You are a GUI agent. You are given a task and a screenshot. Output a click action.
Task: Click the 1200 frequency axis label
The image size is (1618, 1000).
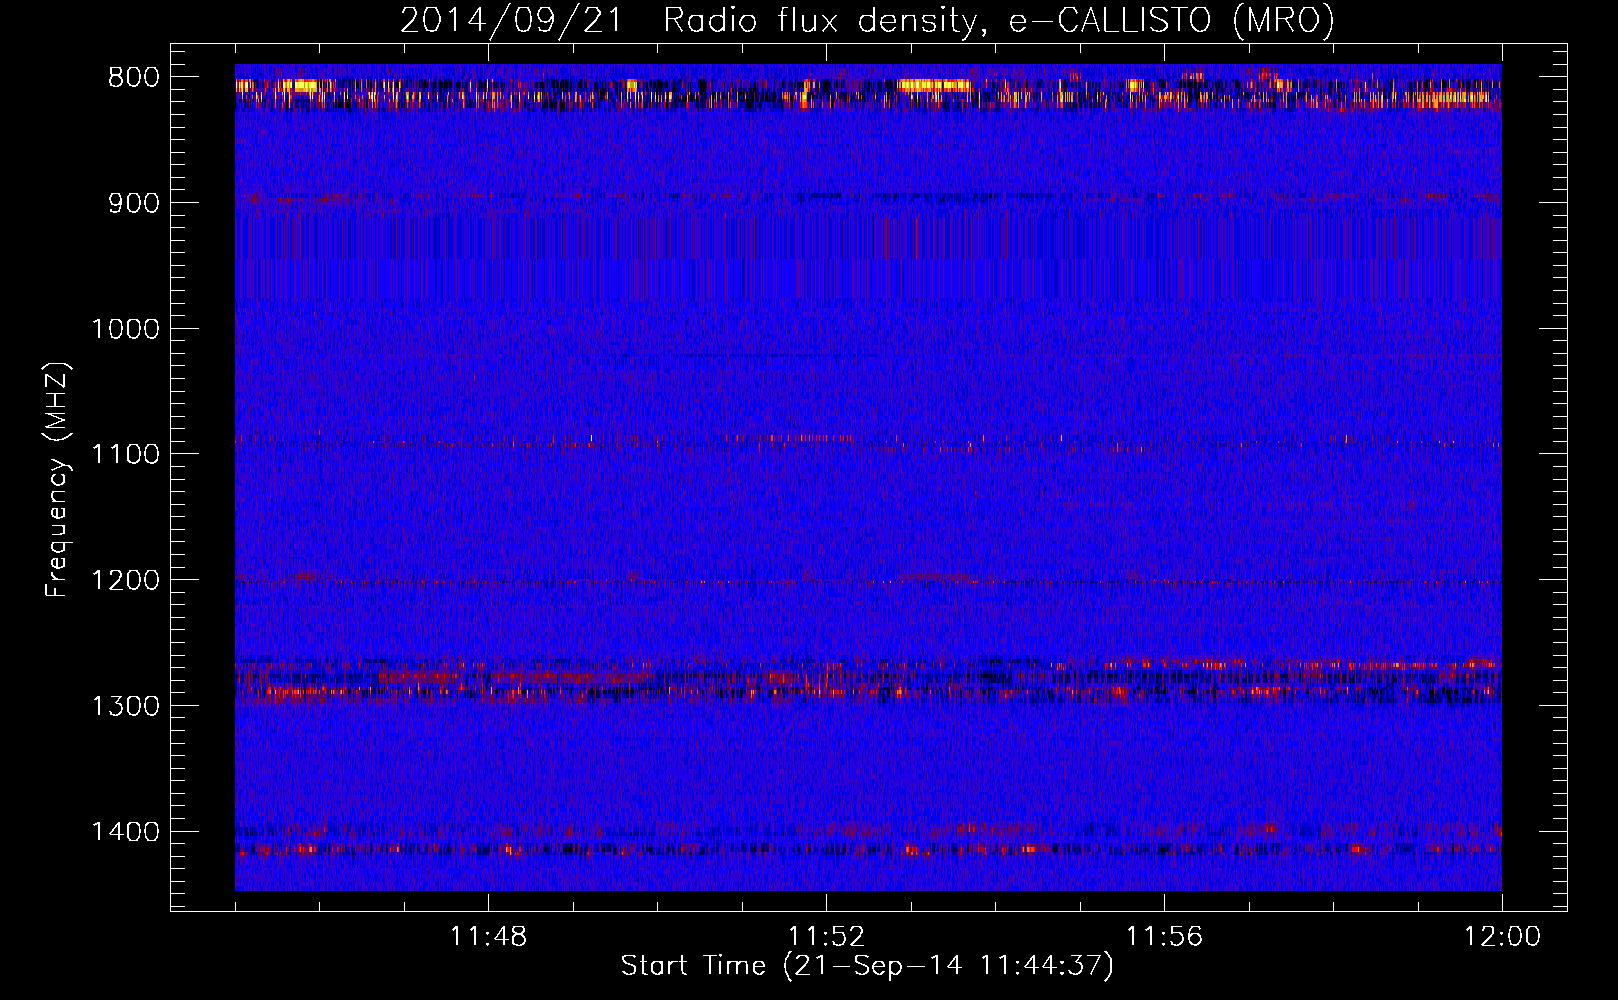[125, 580]
